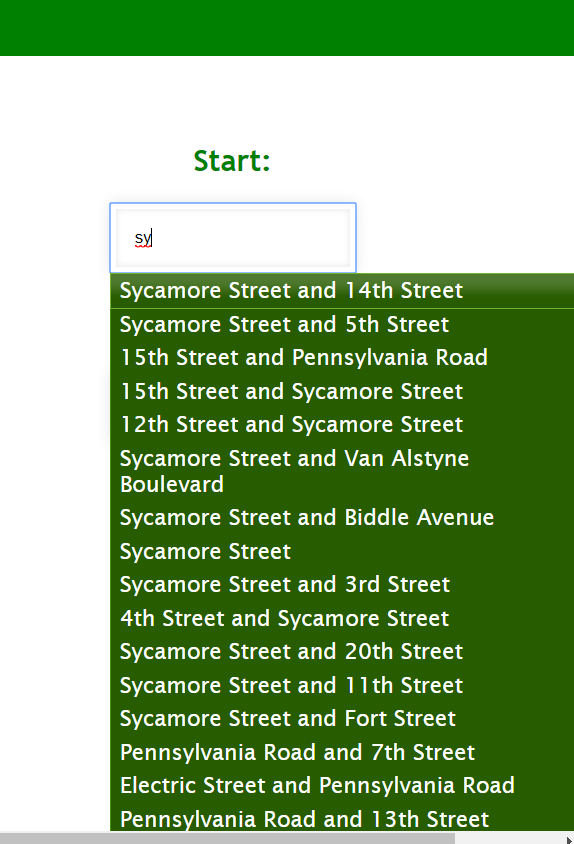Select Sycamore Street and 14th Street suggestion
This screenshot has width=574, height=844.
pos(342,291)
